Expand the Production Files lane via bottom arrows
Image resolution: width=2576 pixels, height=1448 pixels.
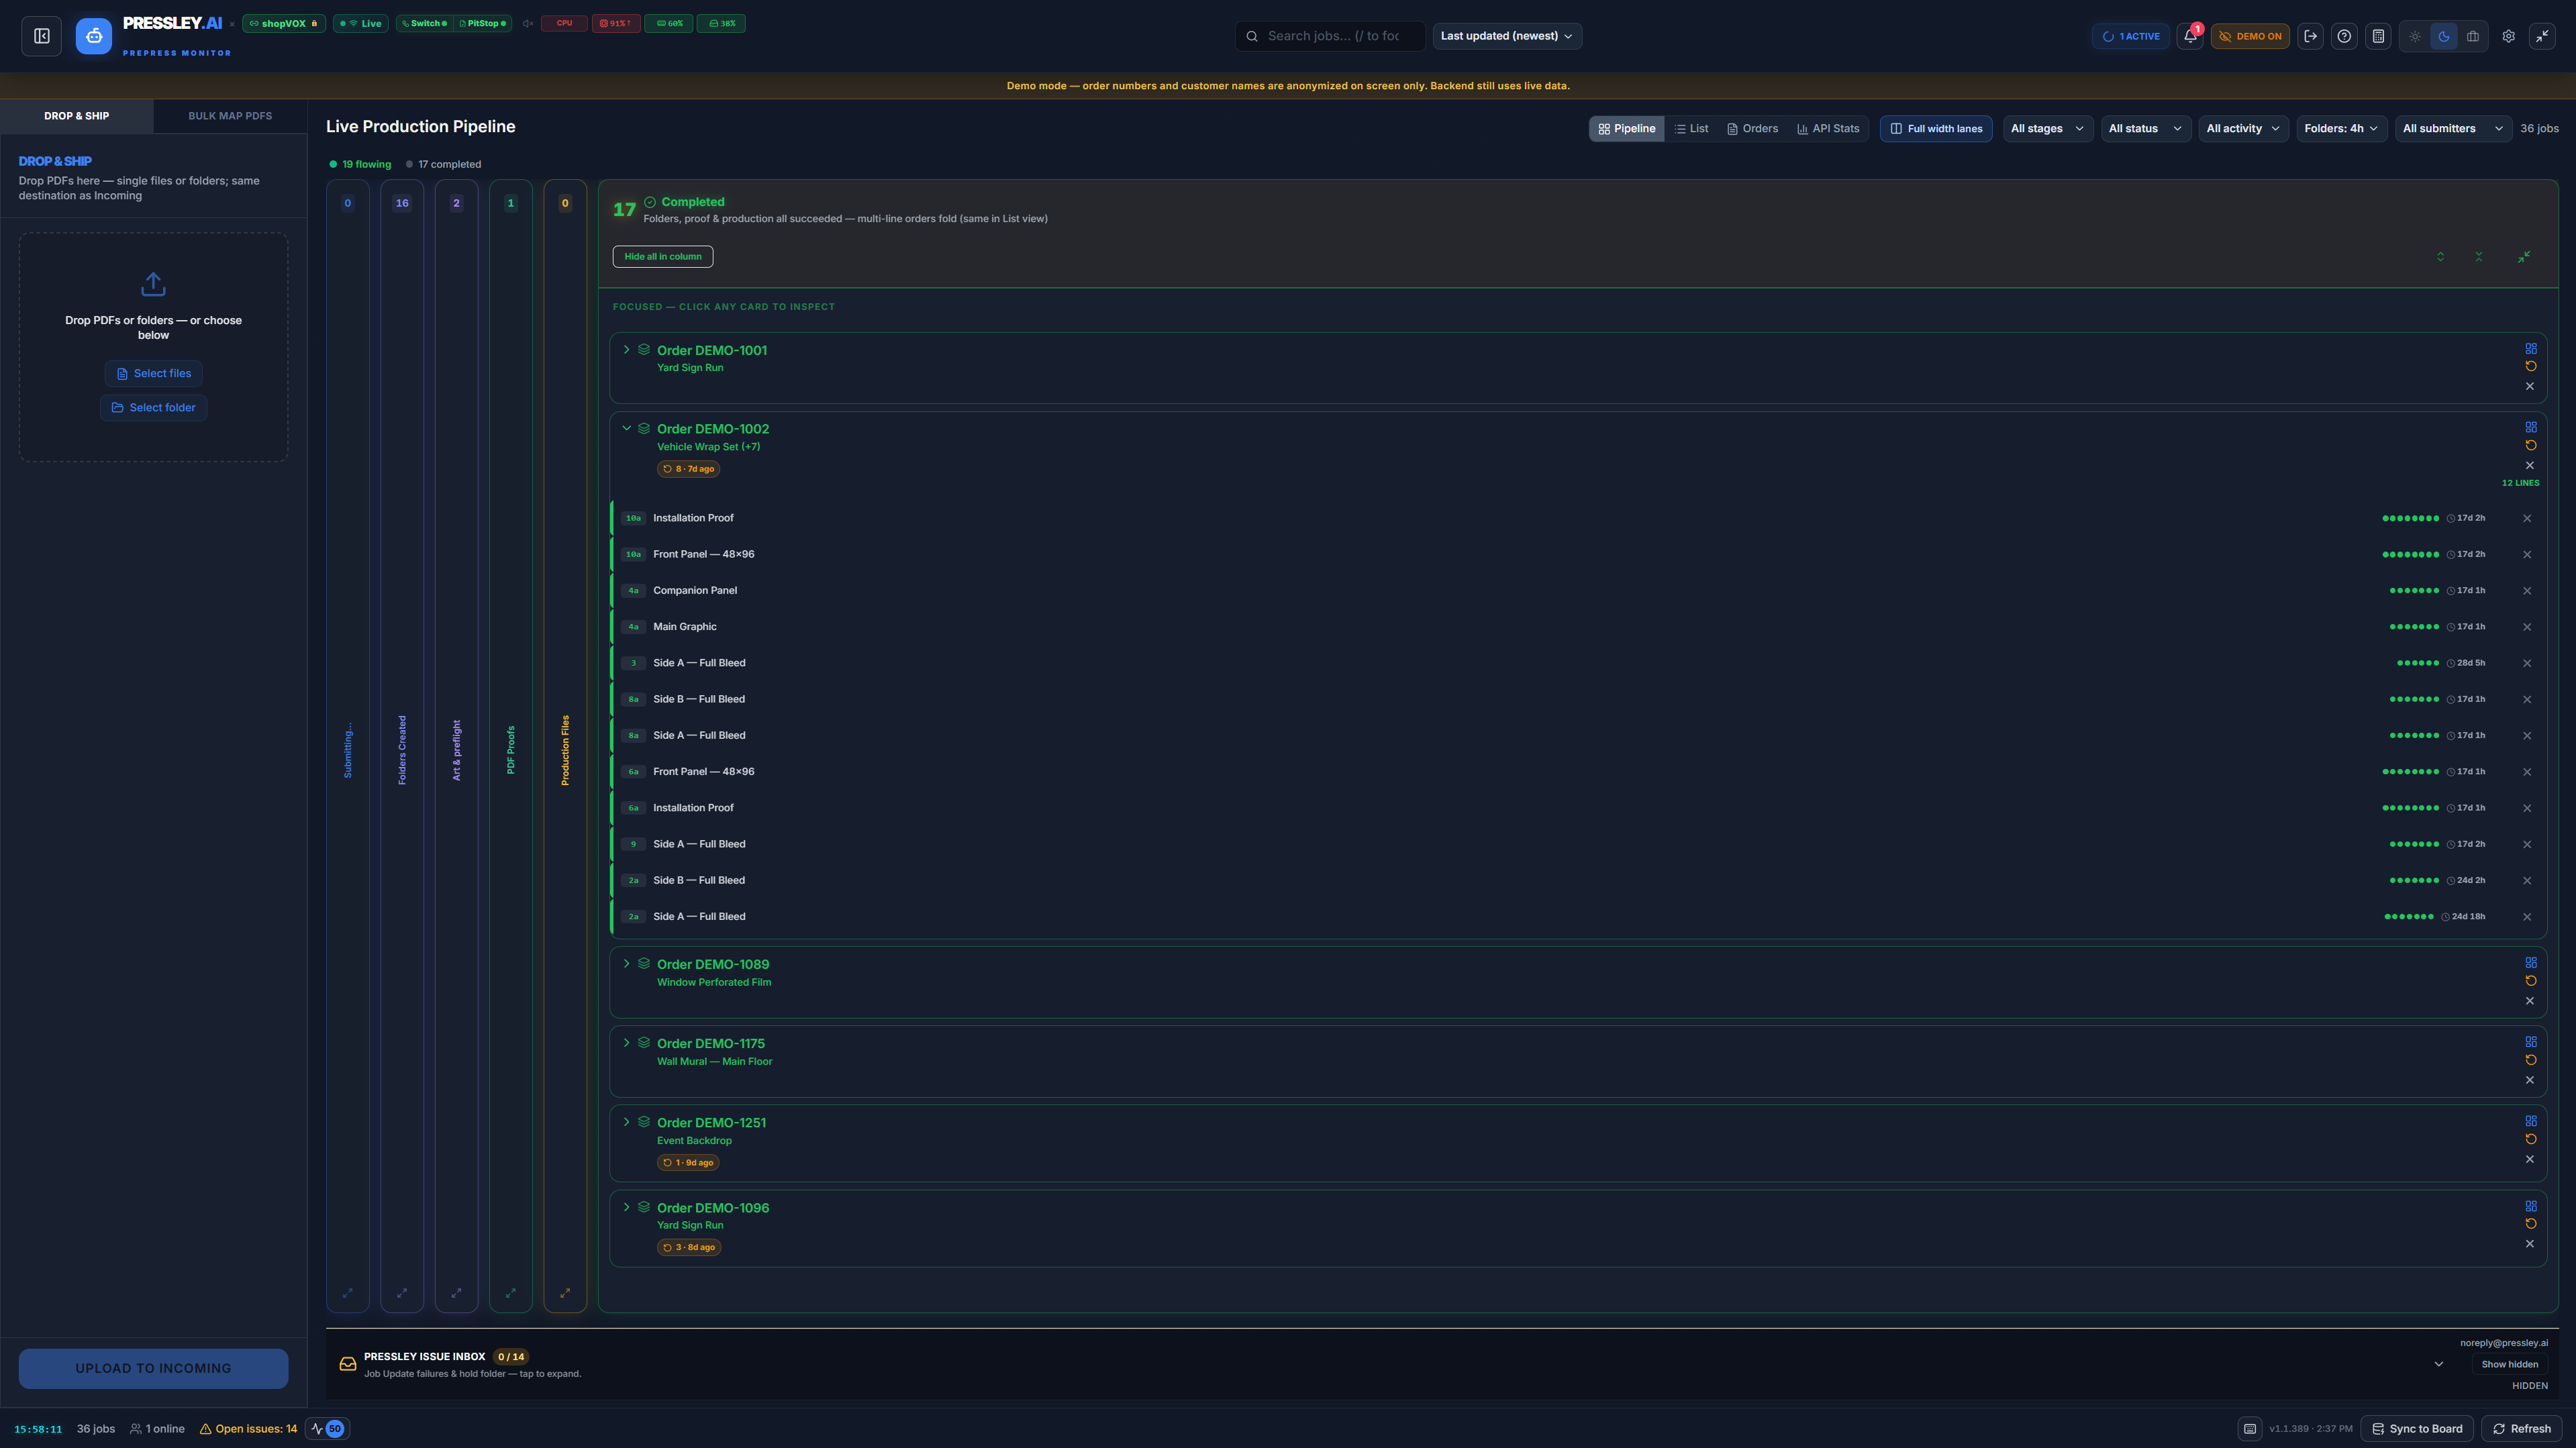[565, 1293]
